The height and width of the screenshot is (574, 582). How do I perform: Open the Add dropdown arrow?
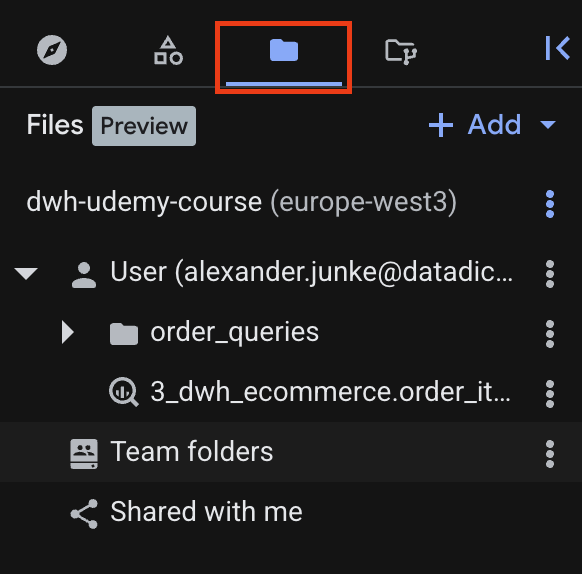[x=548, y=124]
